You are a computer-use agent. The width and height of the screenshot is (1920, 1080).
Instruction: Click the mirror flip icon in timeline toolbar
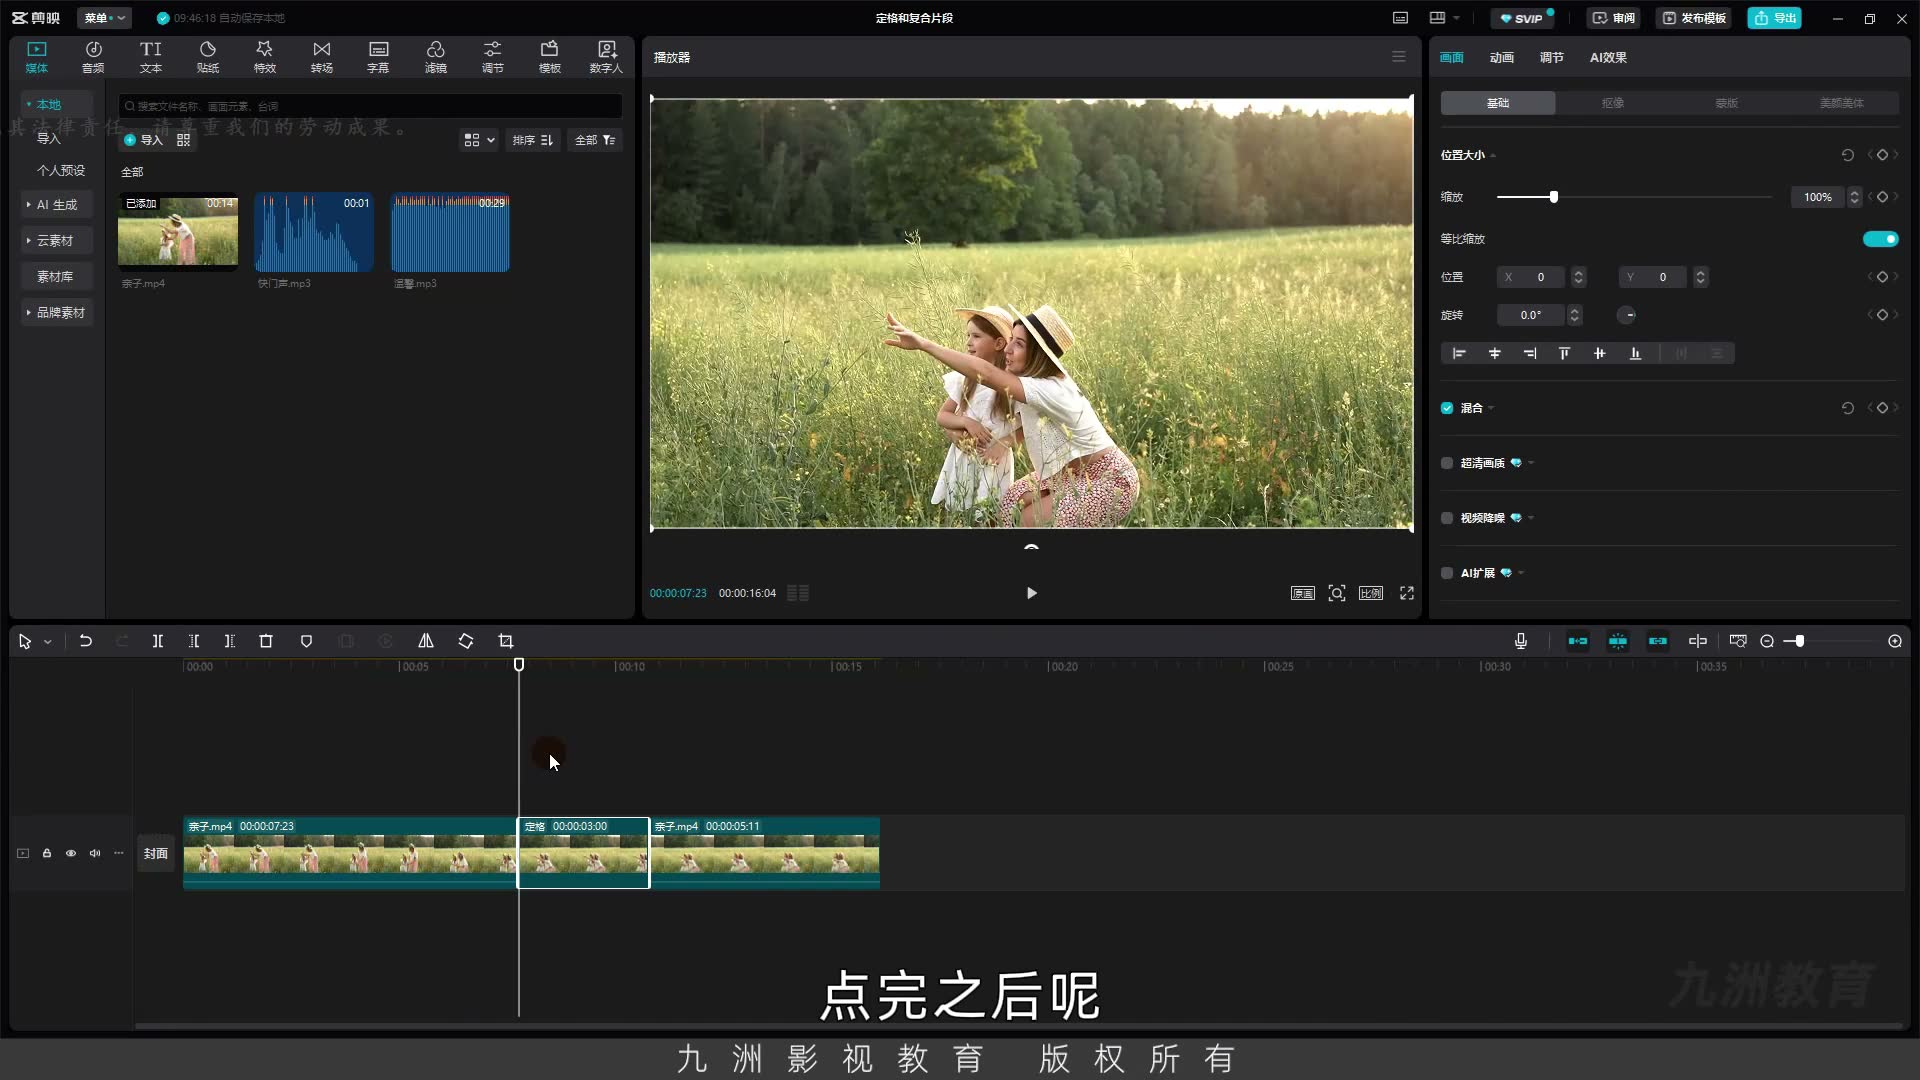click(x=426, y=641)
